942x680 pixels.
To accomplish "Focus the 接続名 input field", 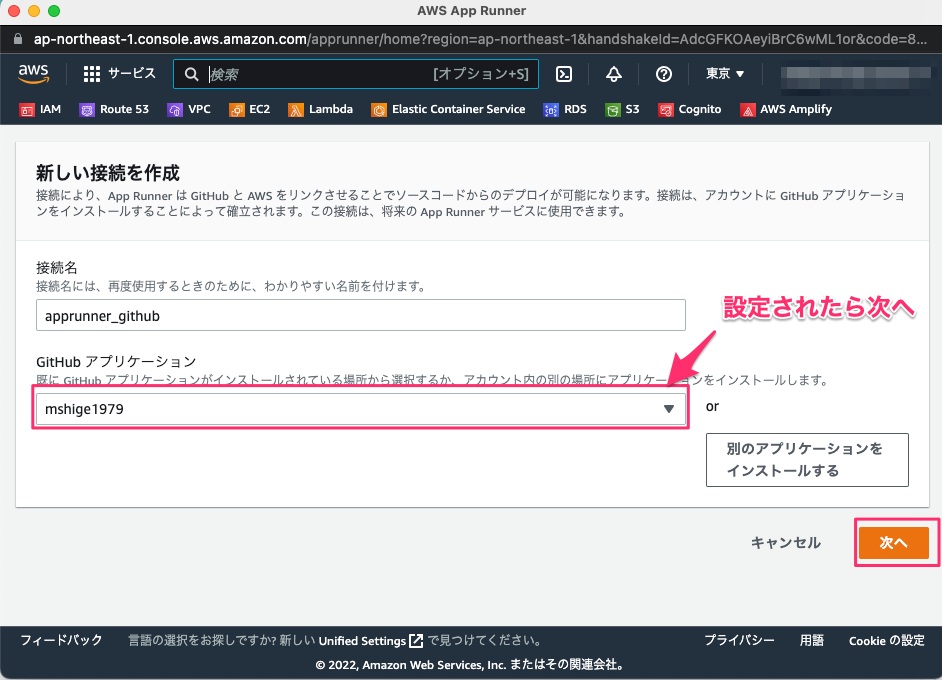I will point(360,315).
